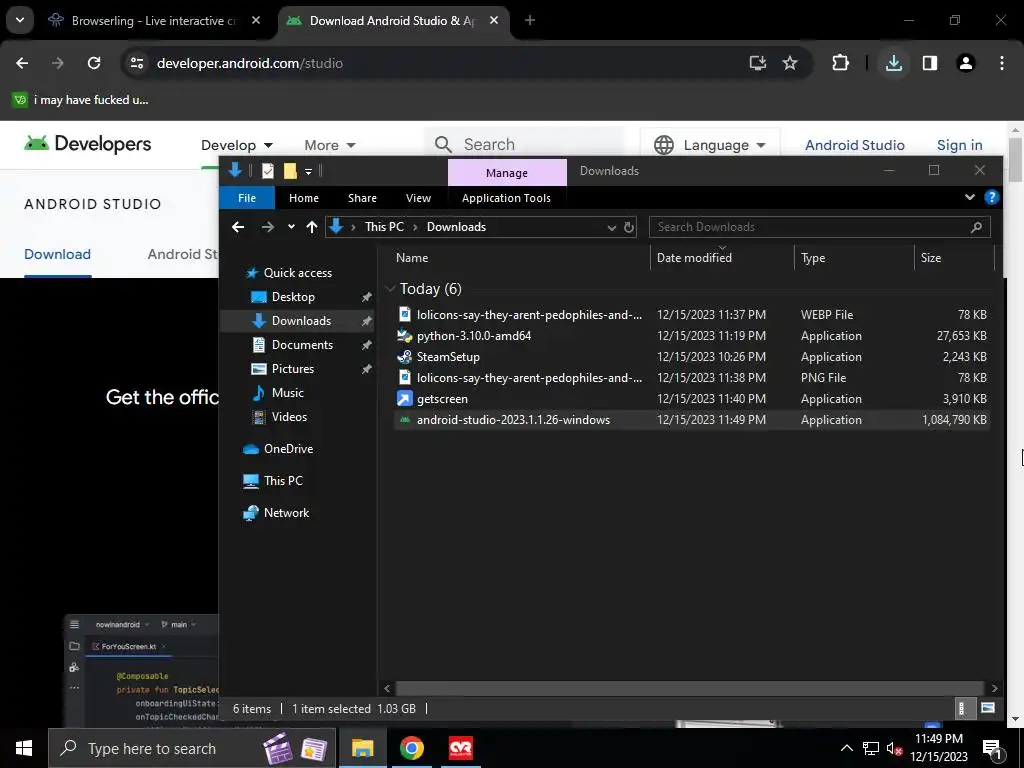The height and width of the screenshot is (768, 1024).
Task: Toggle Chrome's side panel icon
Action: click(x=929, y=63)
